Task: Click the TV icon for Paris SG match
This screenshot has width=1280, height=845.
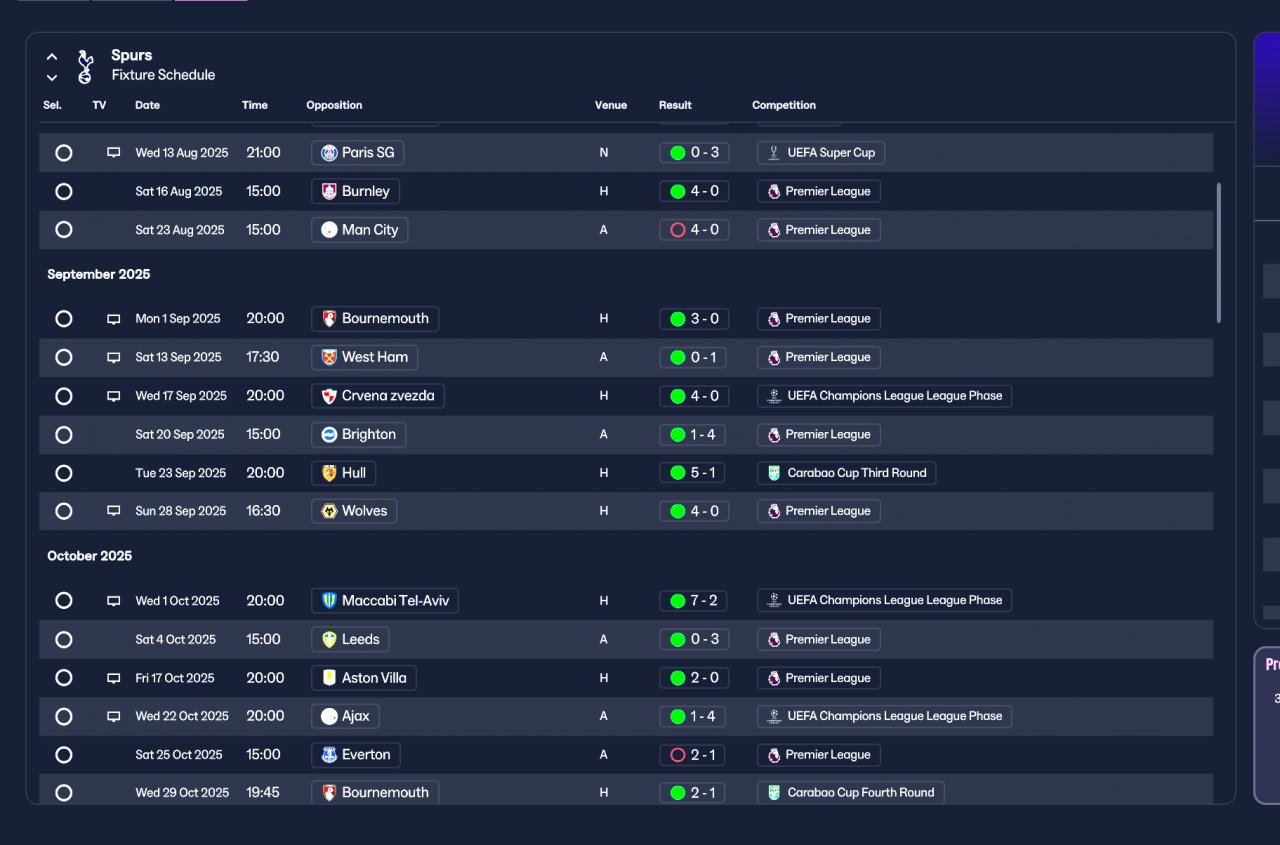Action: click(114, 153)
